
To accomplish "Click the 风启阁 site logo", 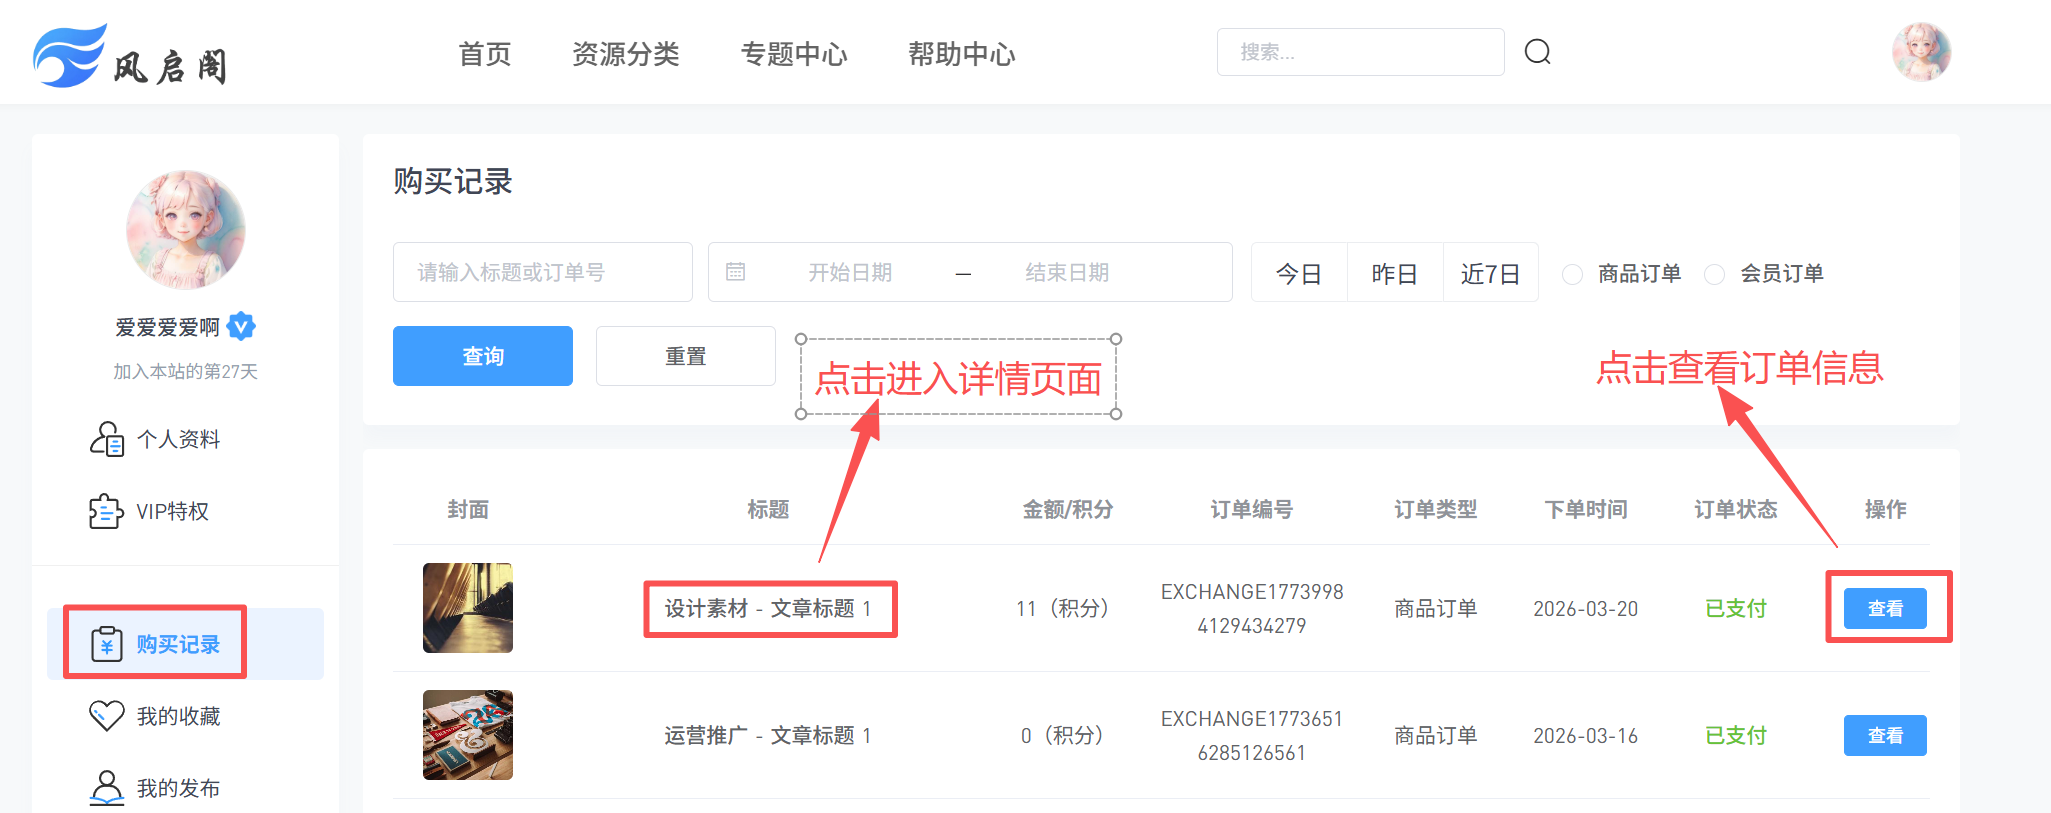I will [130, 56].
